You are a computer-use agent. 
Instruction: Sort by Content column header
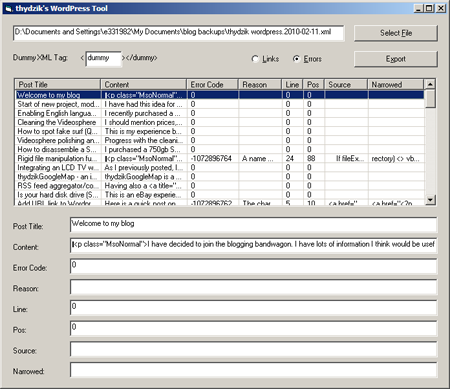coord(143,84)
